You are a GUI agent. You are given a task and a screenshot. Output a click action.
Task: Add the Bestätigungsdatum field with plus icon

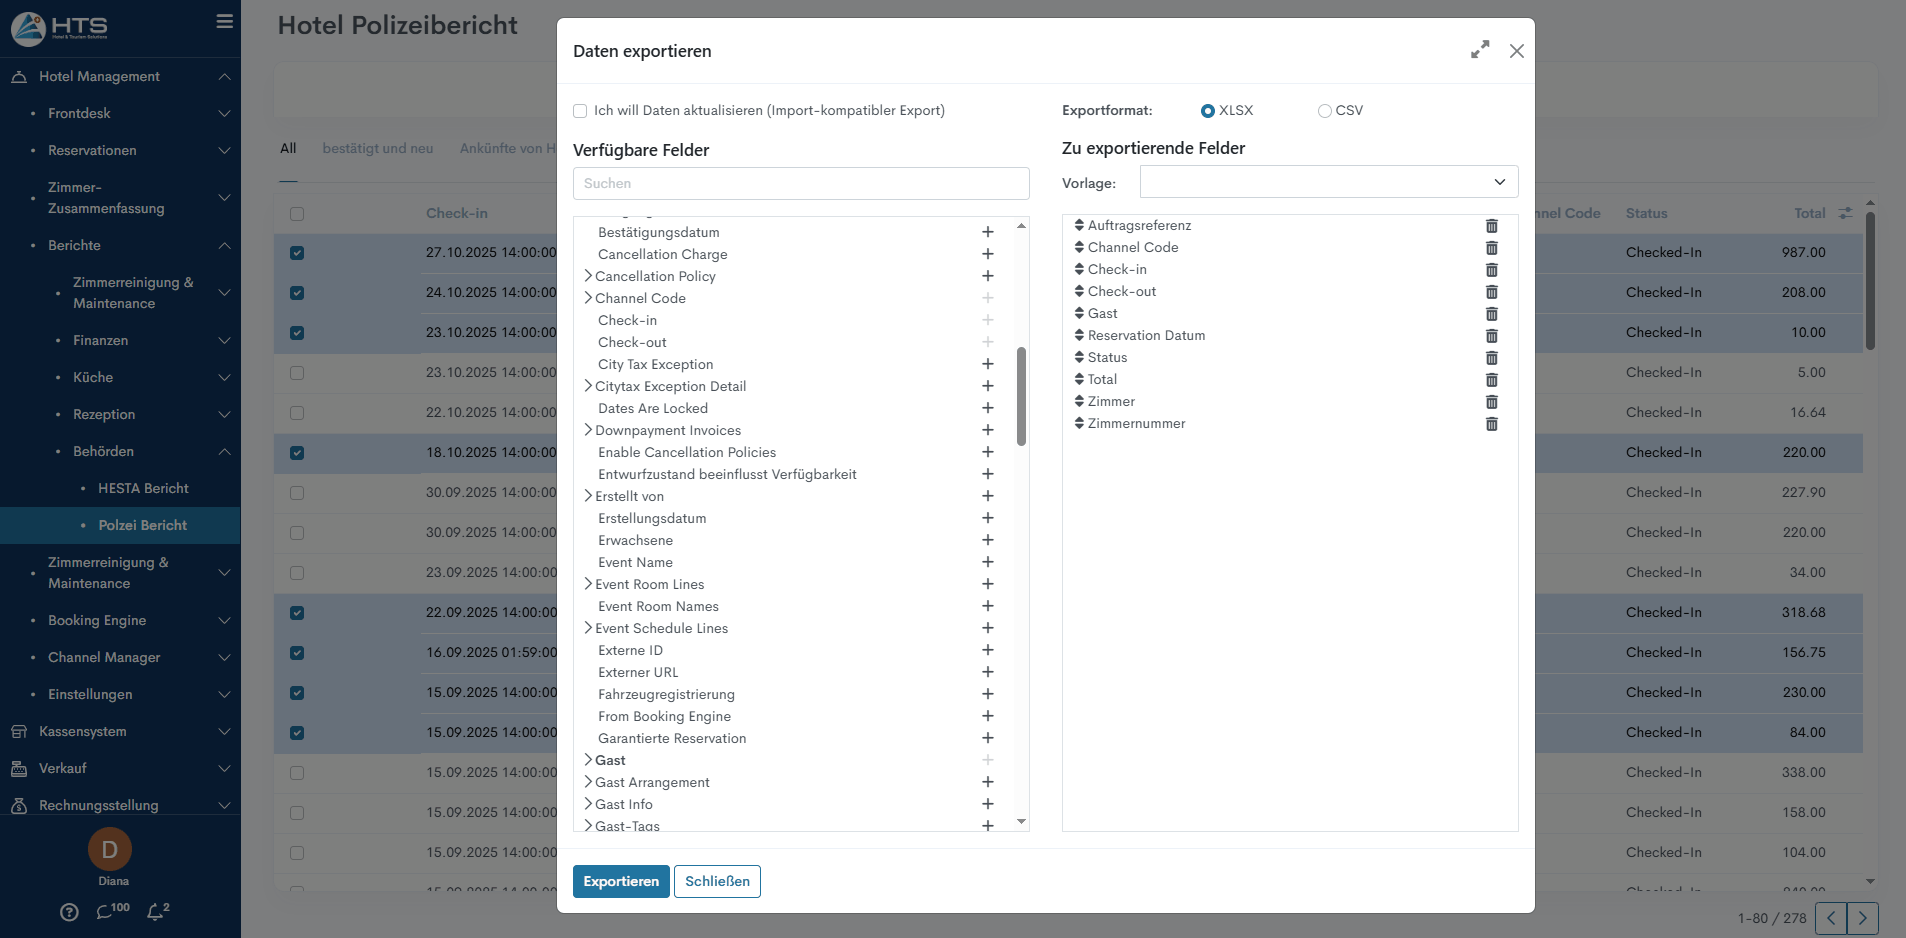(987, 232)
